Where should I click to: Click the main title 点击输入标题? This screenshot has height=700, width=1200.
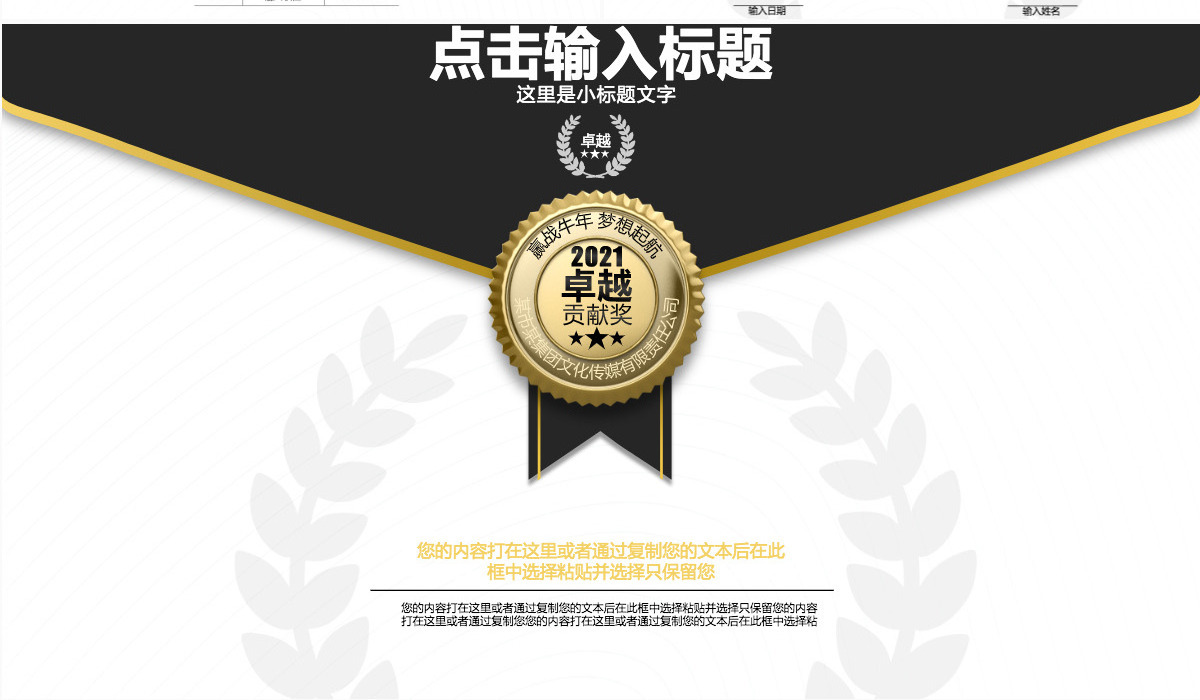pos(601,54)
